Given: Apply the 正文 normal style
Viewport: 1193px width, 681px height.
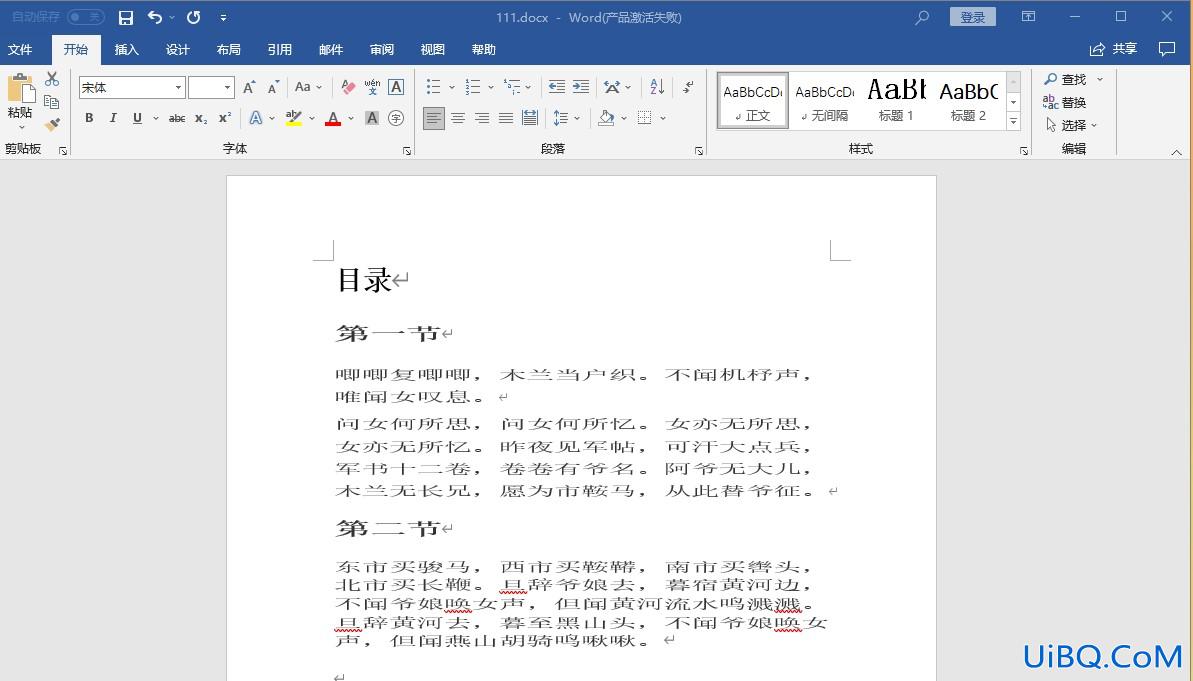Looking at the screenshot, I should (752, 101).
